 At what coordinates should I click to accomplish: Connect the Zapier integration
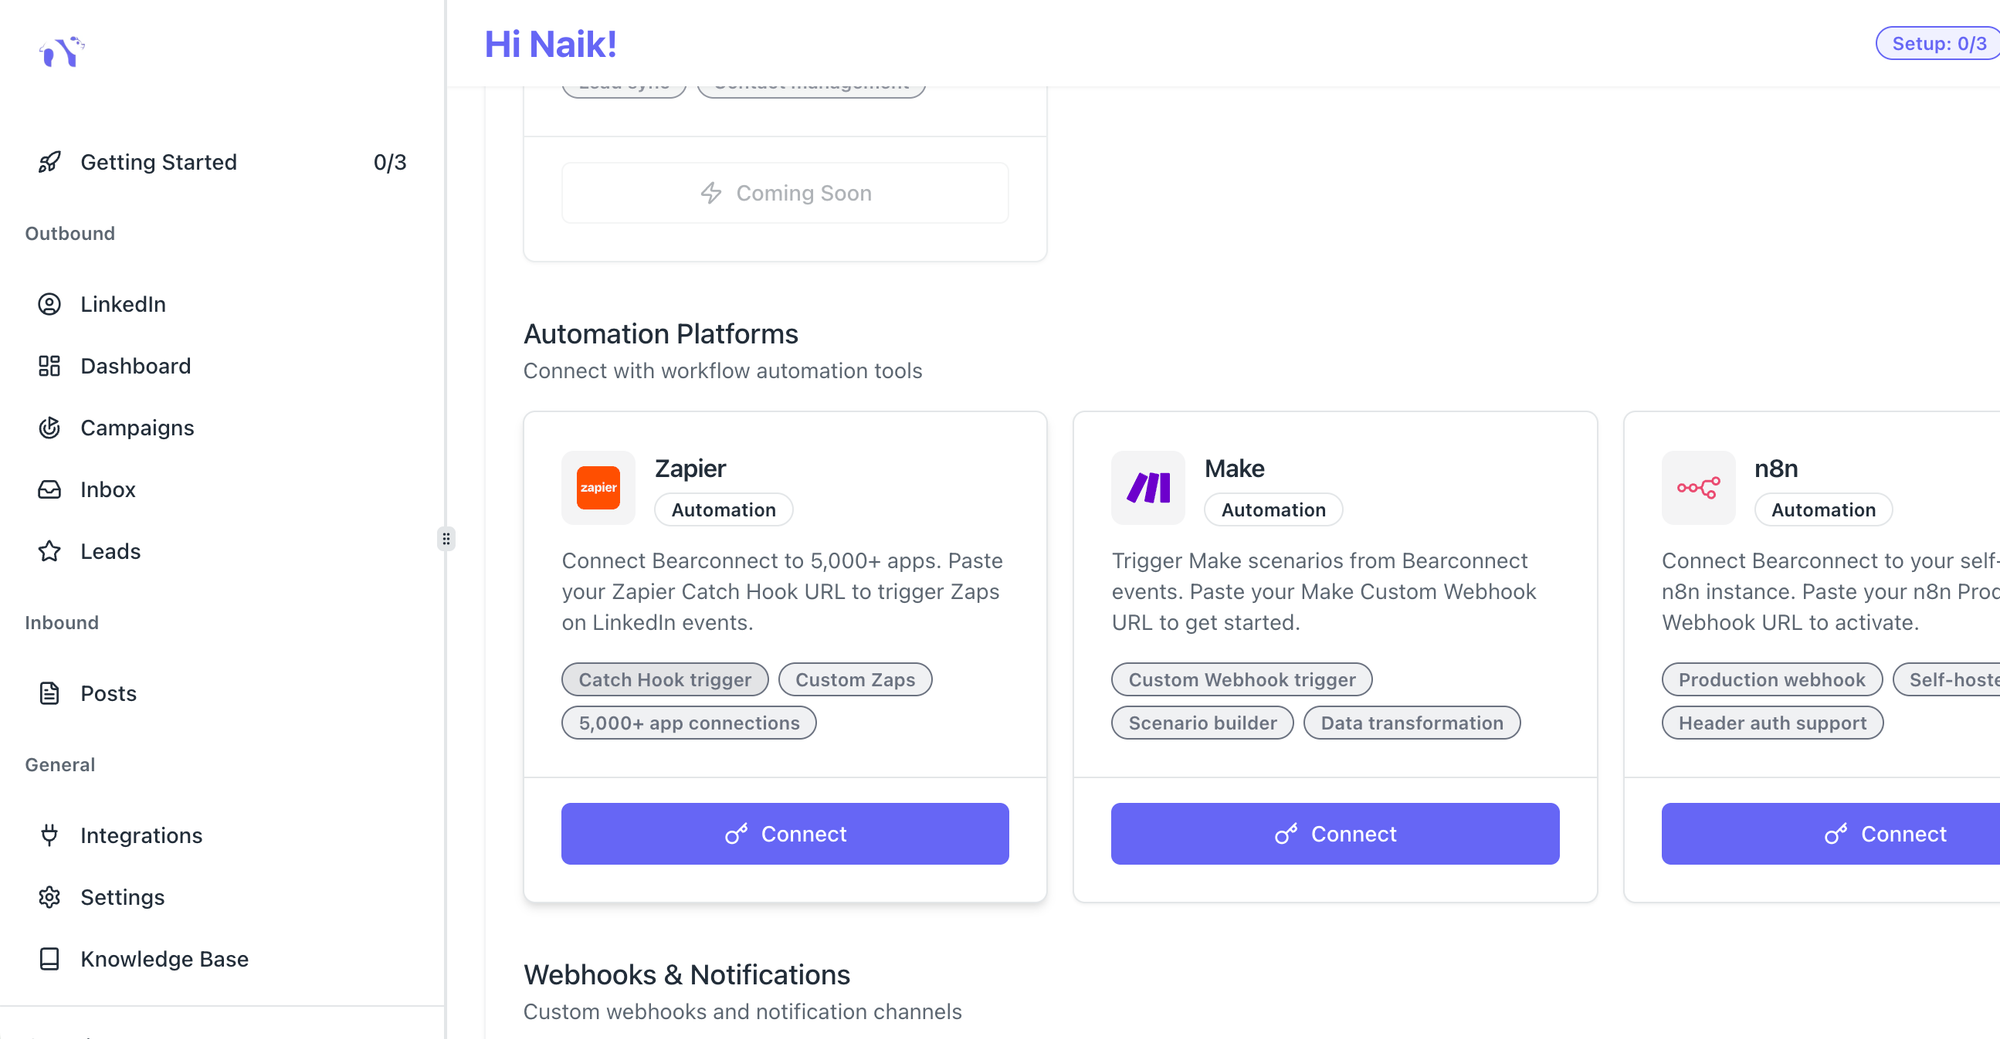point(785,834)
